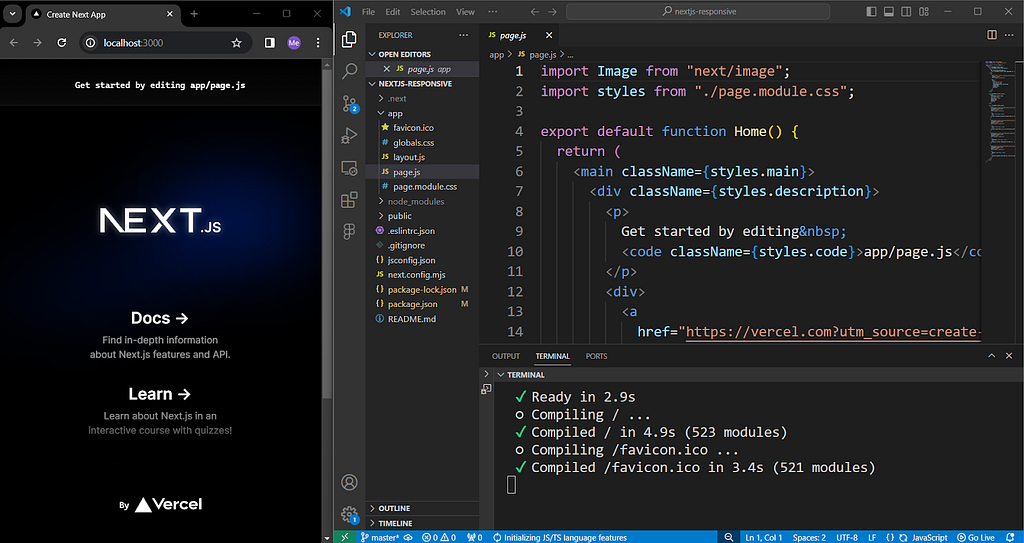Click the master* branch in the status bar
This screenshot has height=543, width=1024.
tap(379, 537)
